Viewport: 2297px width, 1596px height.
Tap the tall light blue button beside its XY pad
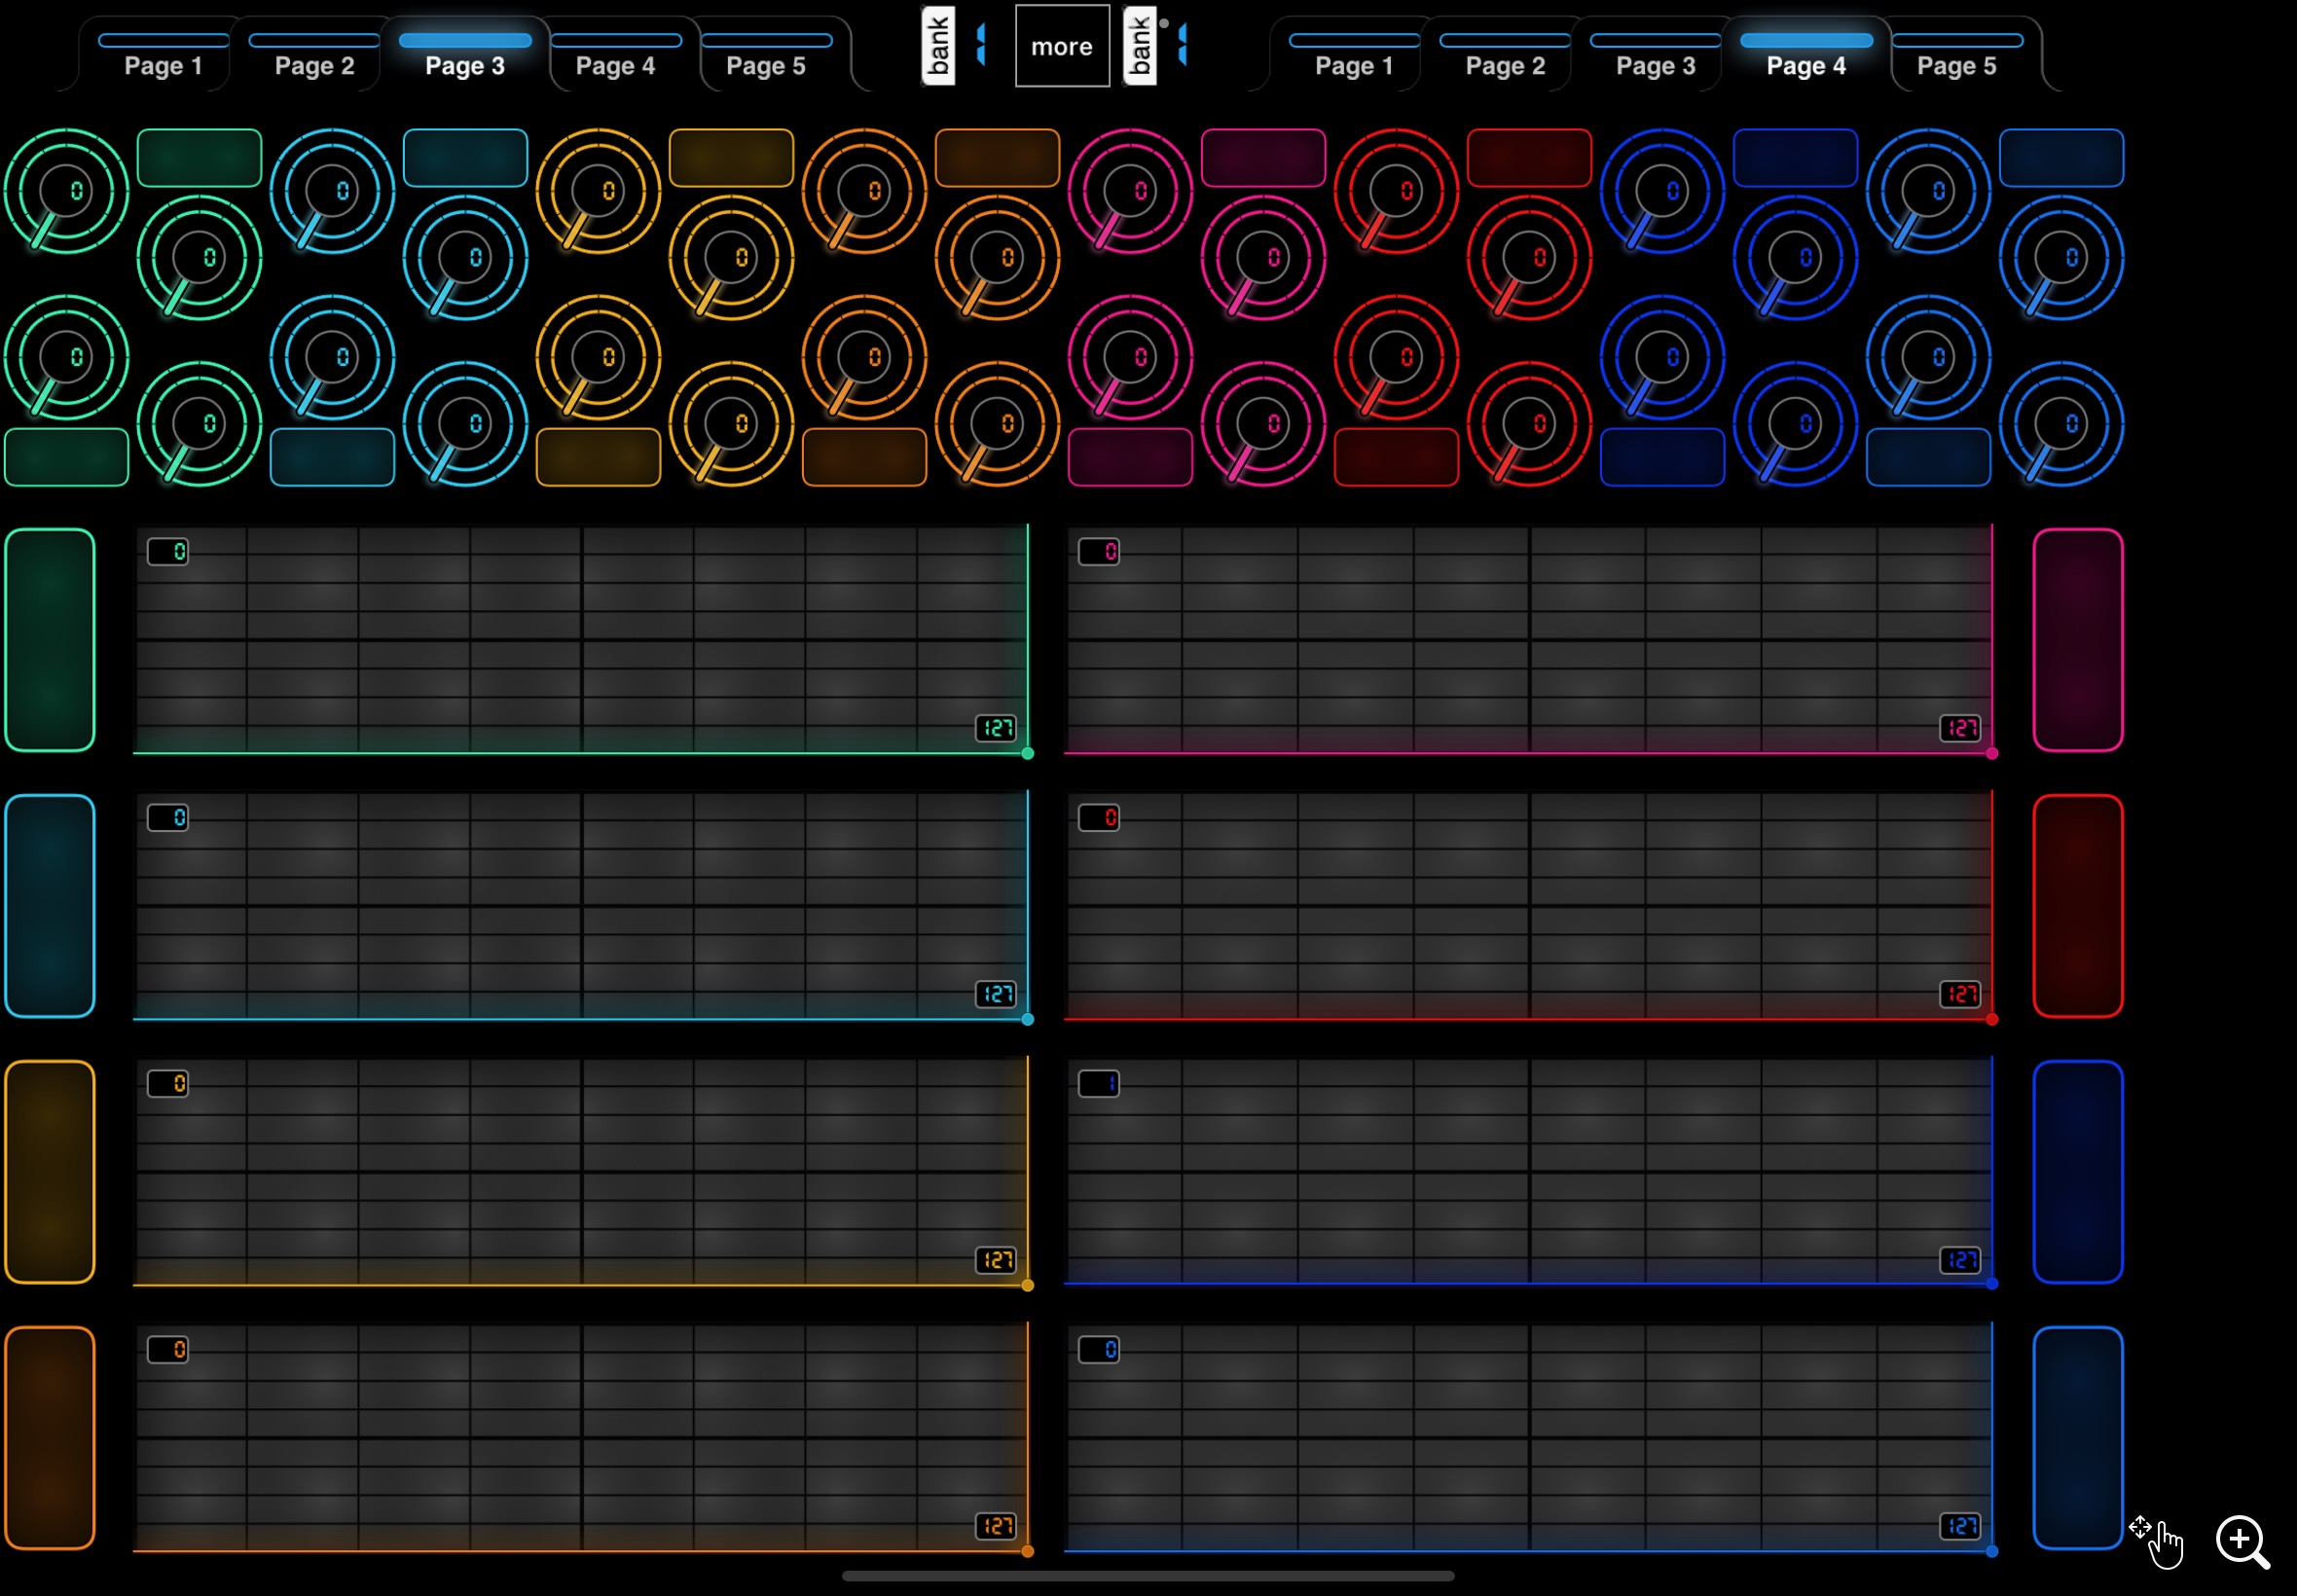pos(2078,1438)
